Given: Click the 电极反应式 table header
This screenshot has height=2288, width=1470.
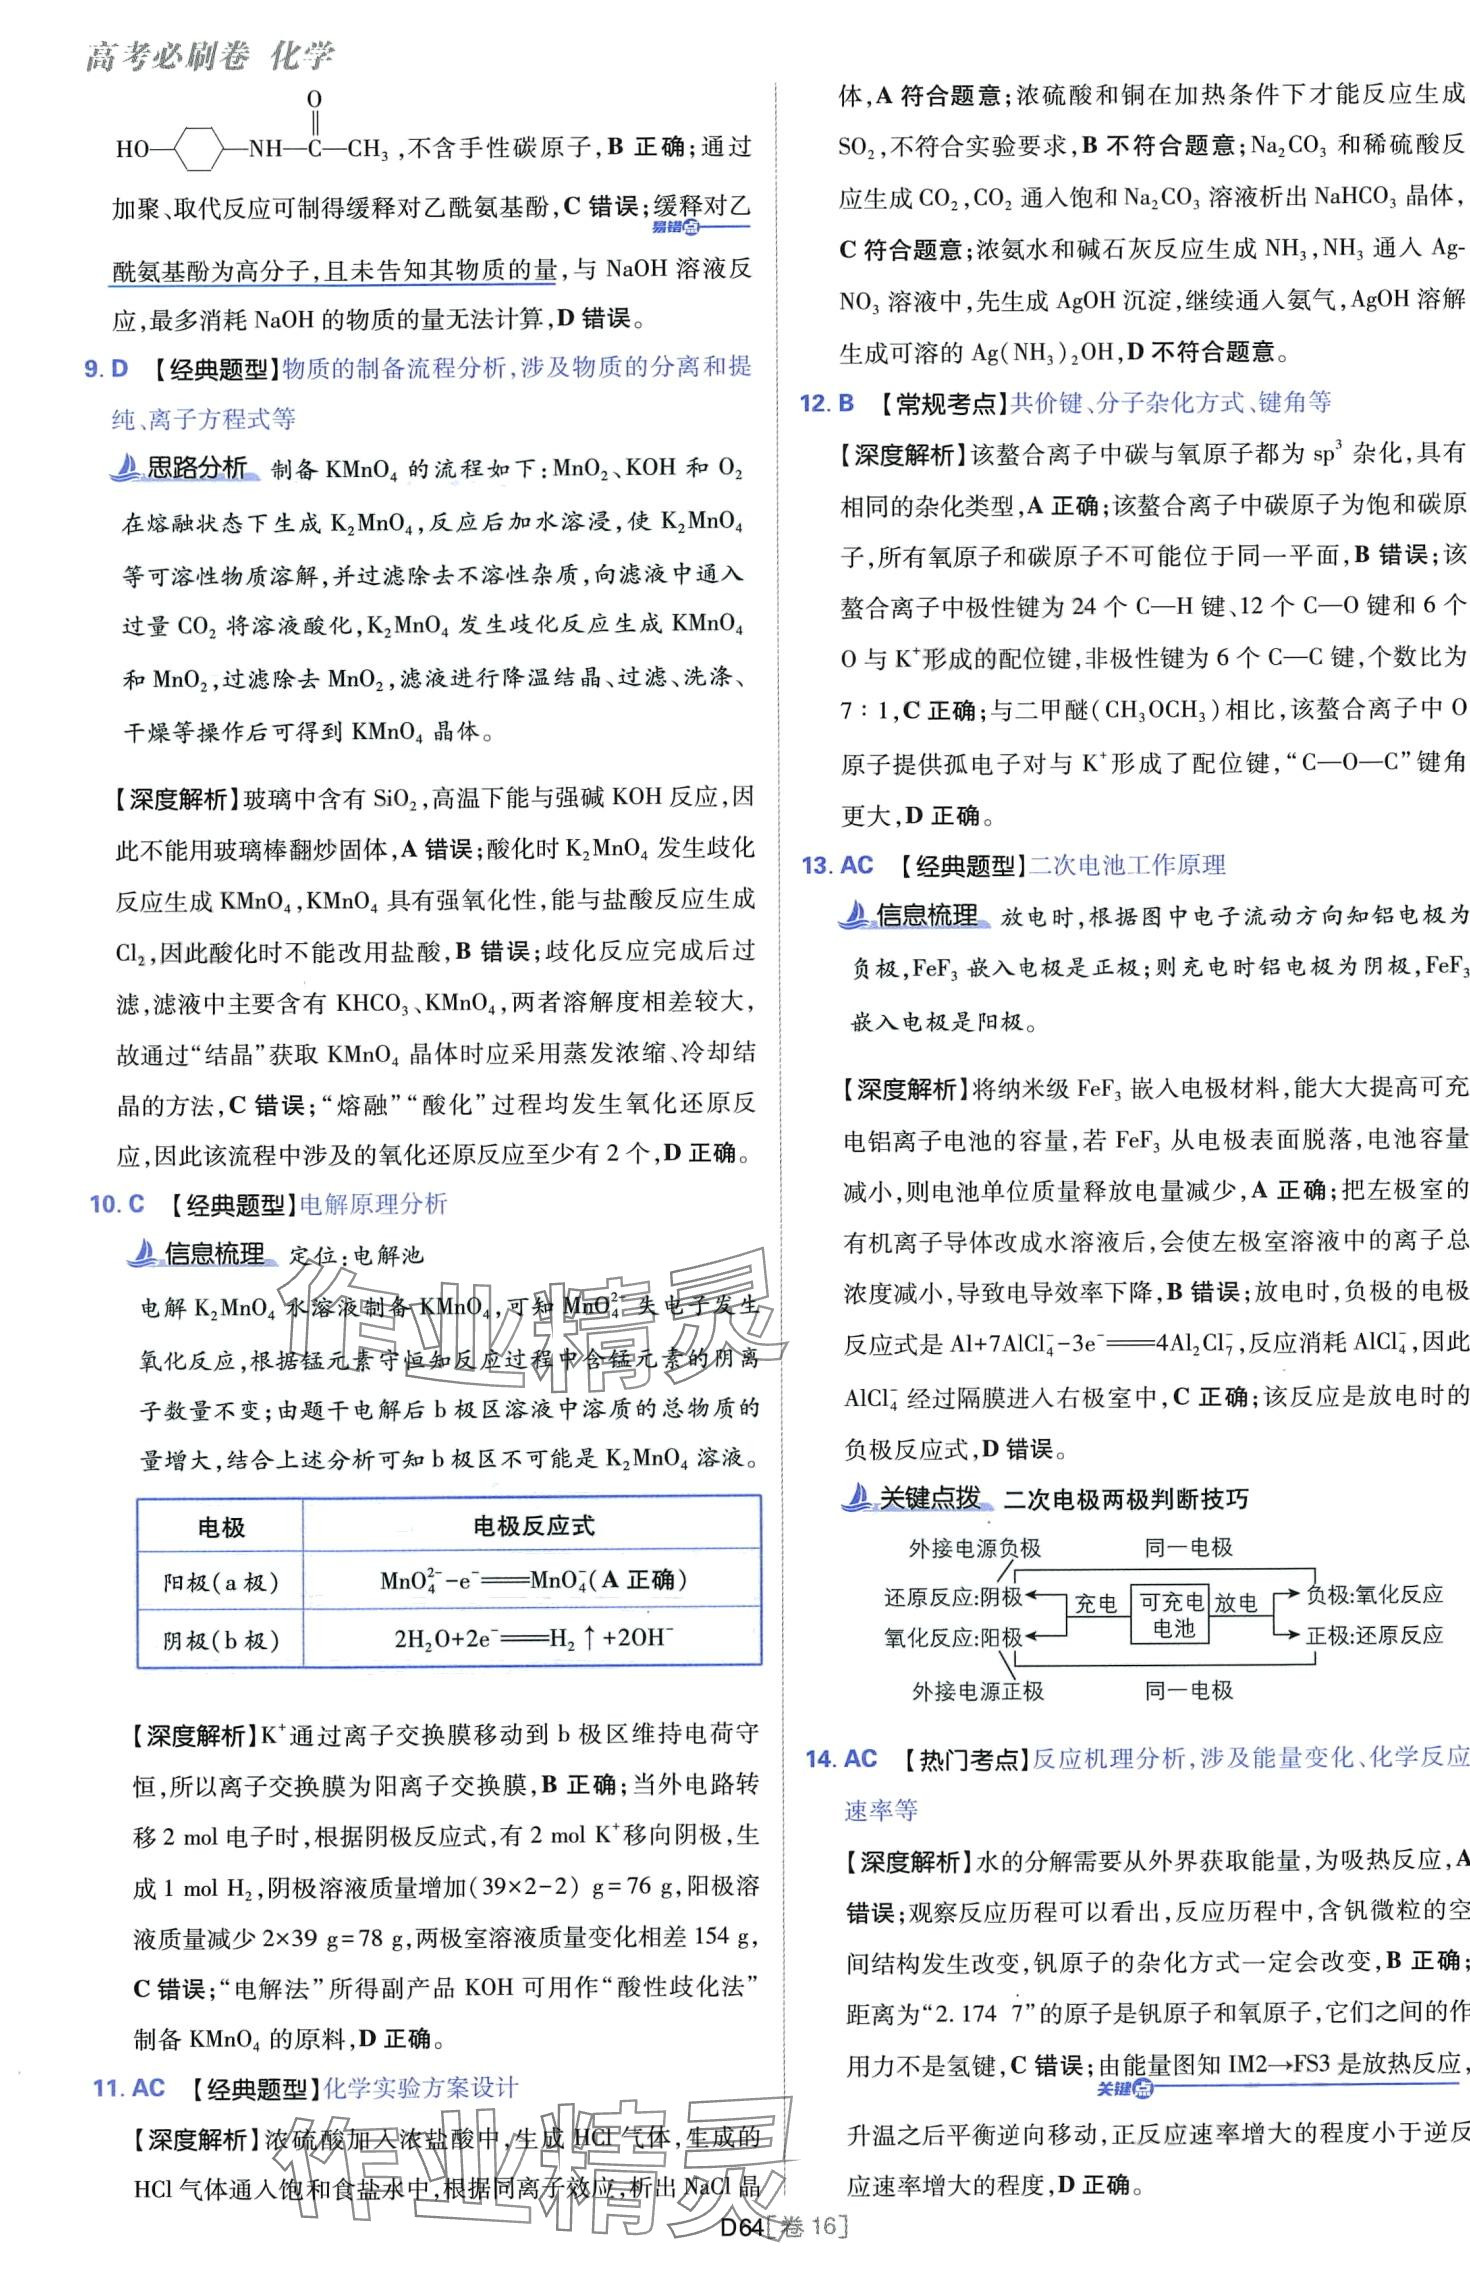Looking at the screenshot, I should [532, 1526].
